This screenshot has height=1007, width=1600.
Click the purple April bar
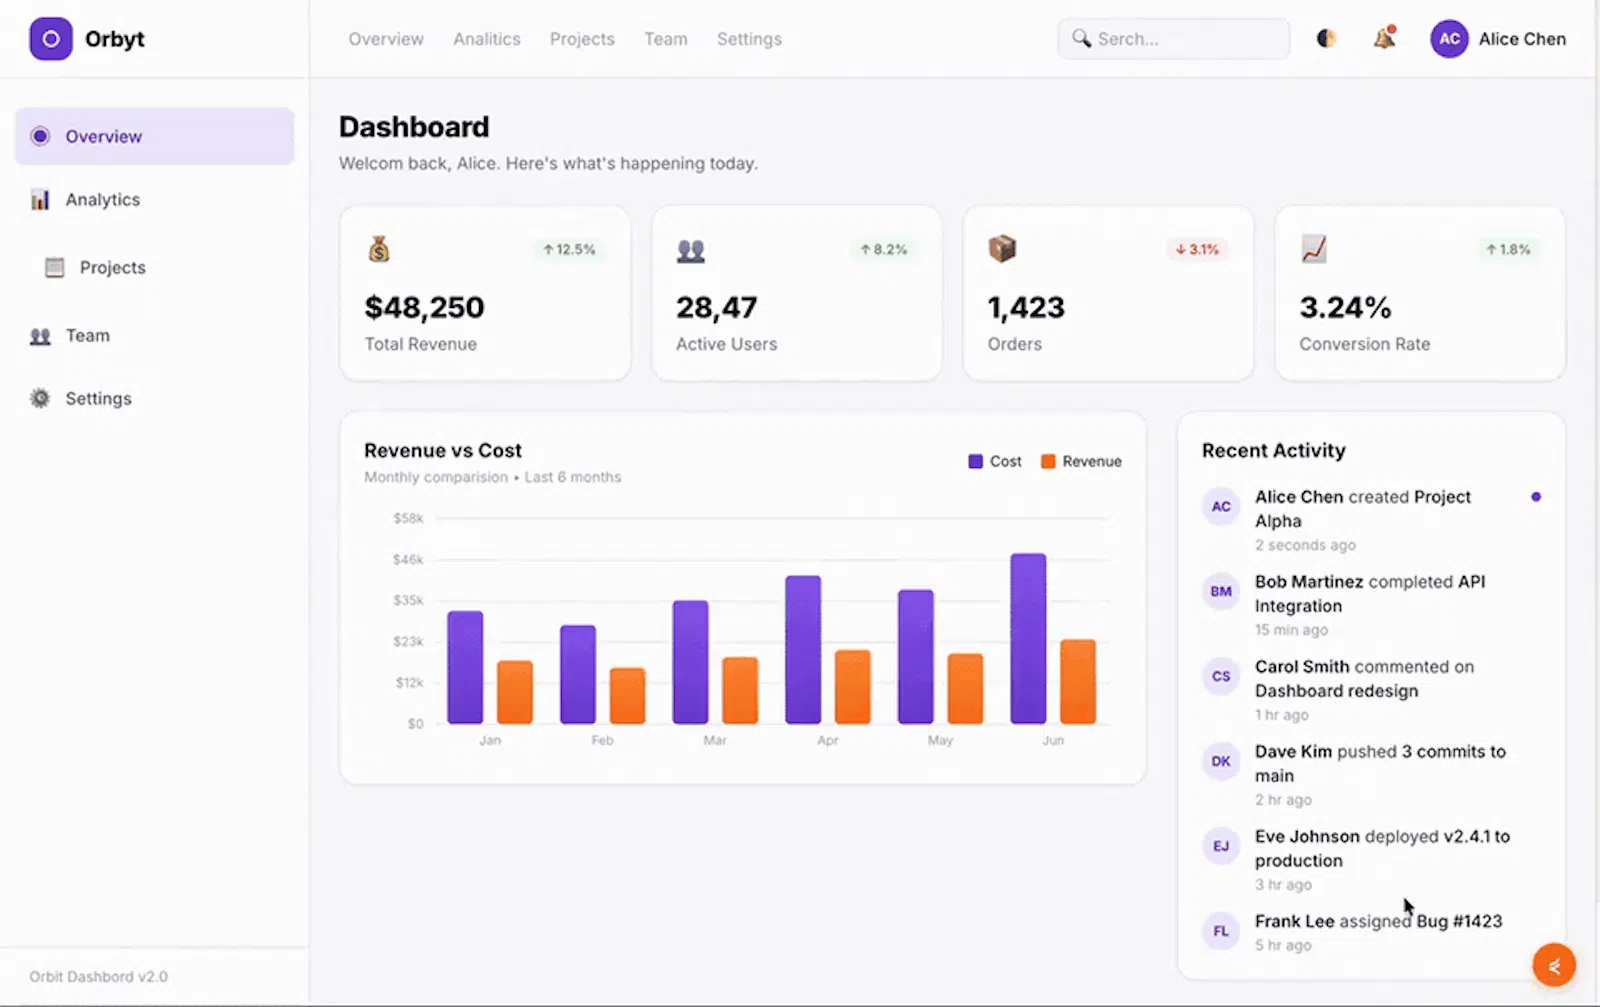tap(803, 649)
